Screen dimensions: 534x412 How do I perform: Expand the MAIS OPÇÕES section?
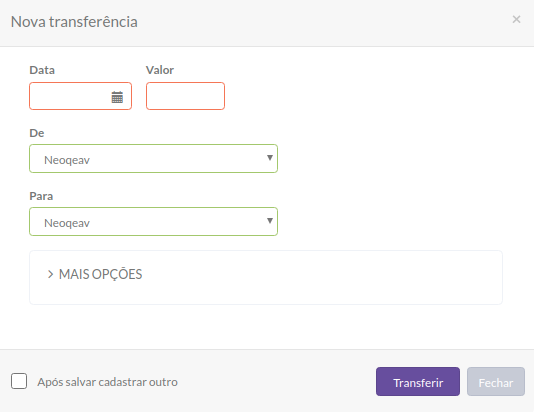[100, 274]
